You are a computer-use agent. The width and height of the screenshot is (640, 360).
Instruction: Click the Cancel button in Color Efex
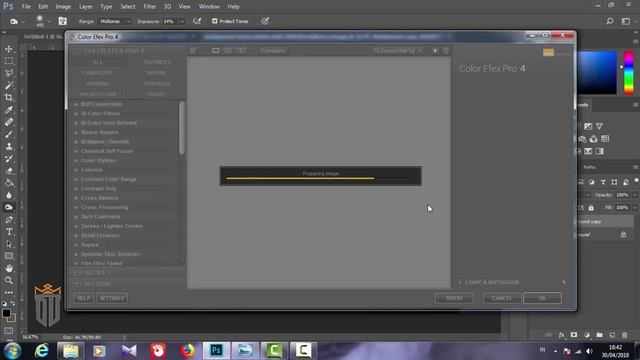(x=502, y=298)
